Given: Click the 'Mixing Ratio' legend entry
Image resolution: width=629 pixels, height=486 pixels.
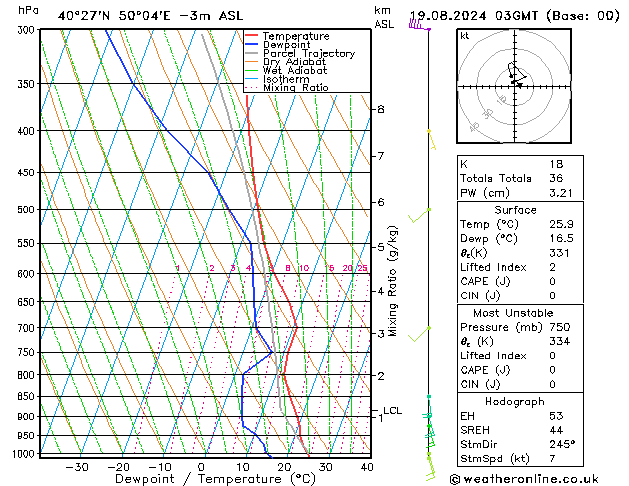Looking at the screenshot, I should 296,87.
